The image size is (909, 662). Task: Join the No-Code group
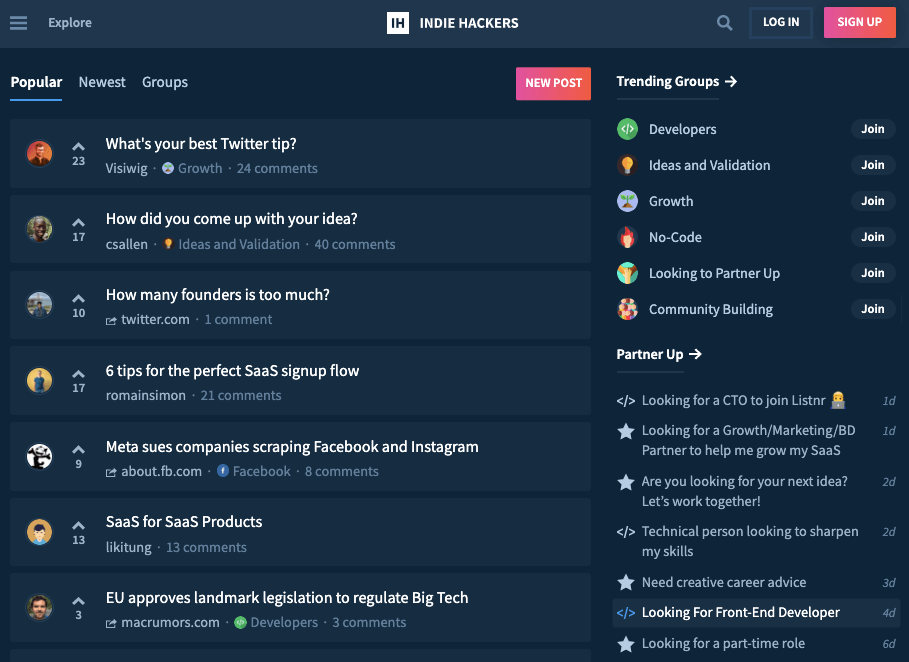tap(872, 237)
